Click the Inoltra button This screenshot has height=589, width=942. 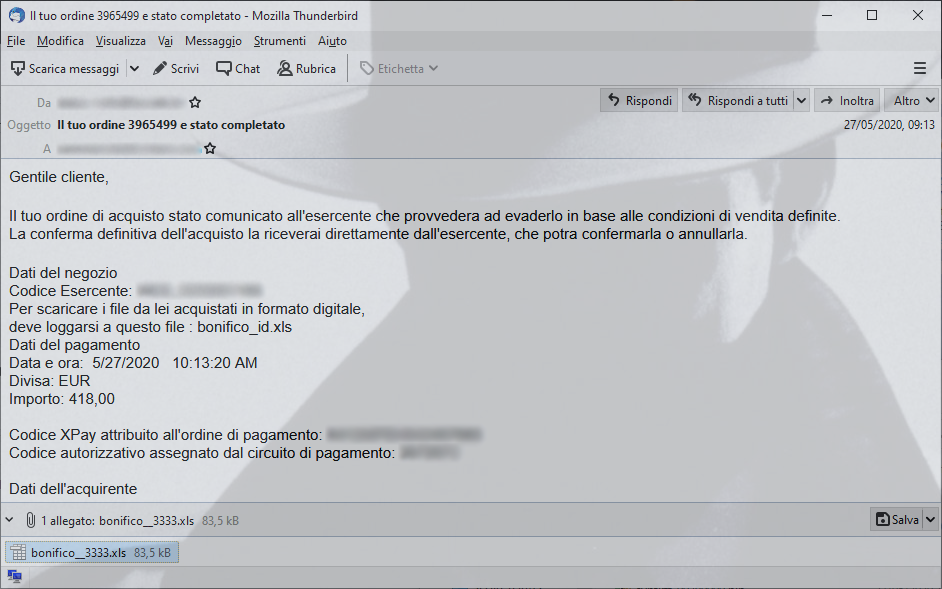click(847, 100)
